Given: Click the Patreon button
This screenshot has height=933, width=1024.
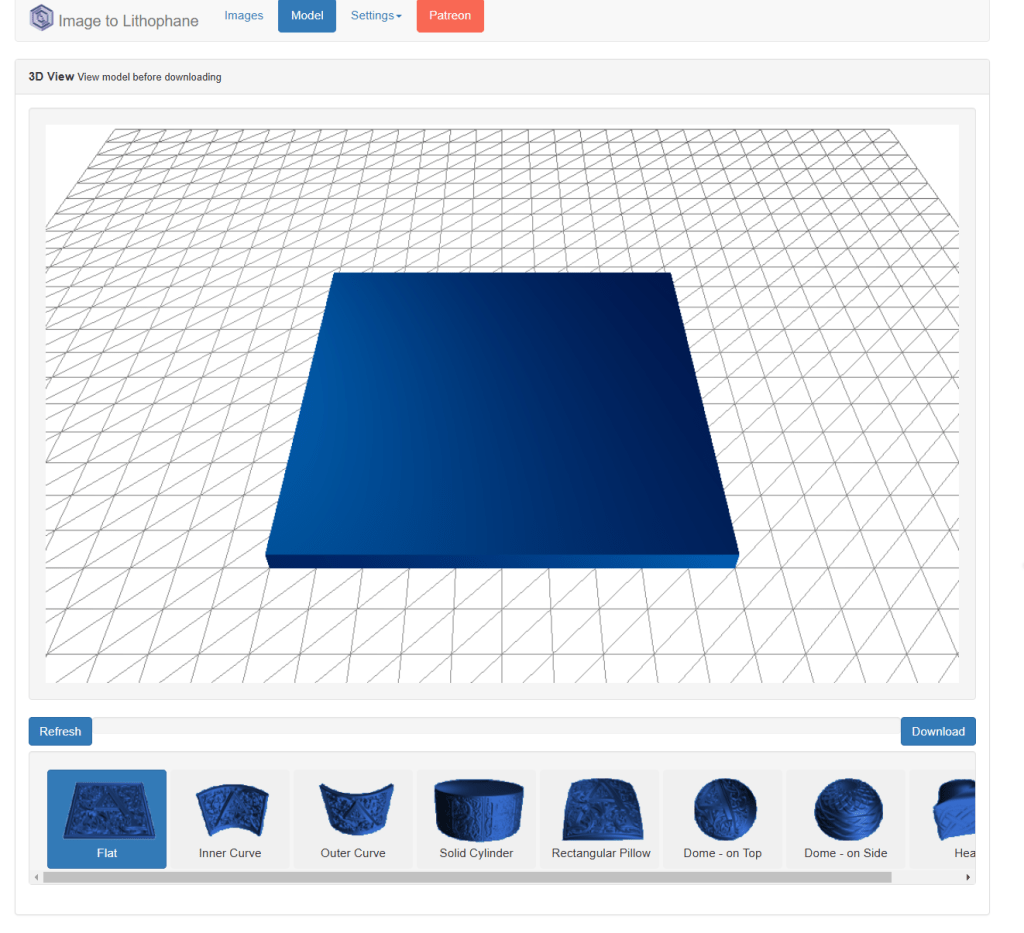Looking at the screenshot, I should click(x=450, y=16).
